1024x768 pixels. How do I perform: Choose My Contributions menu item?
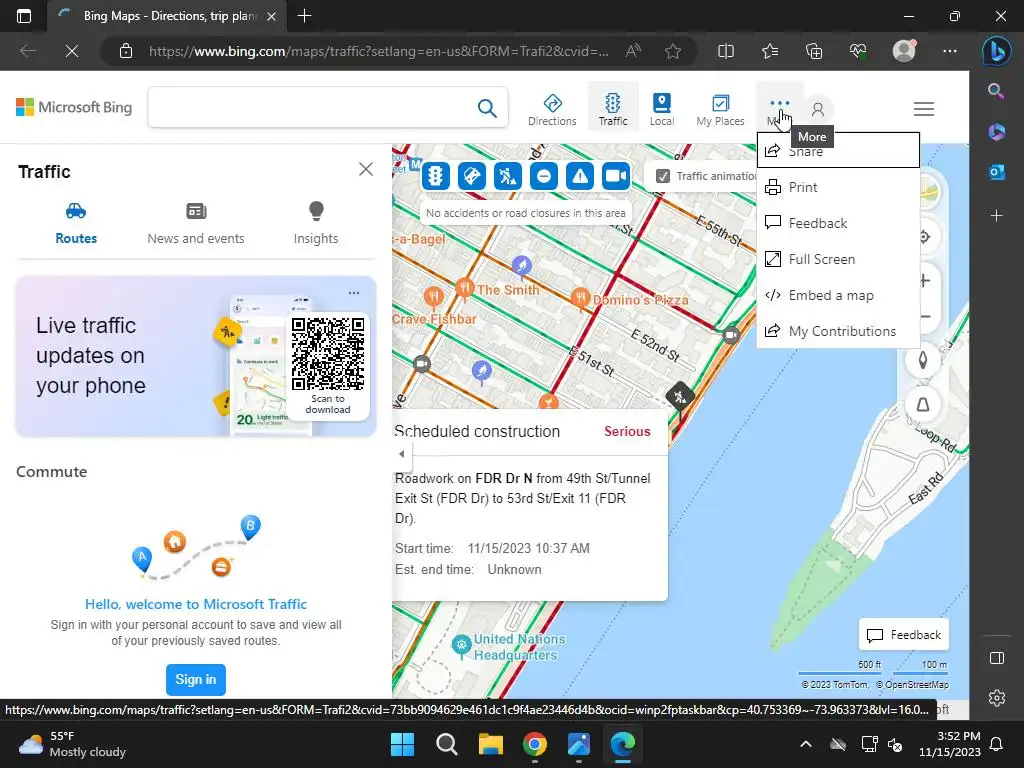[838, 331]
